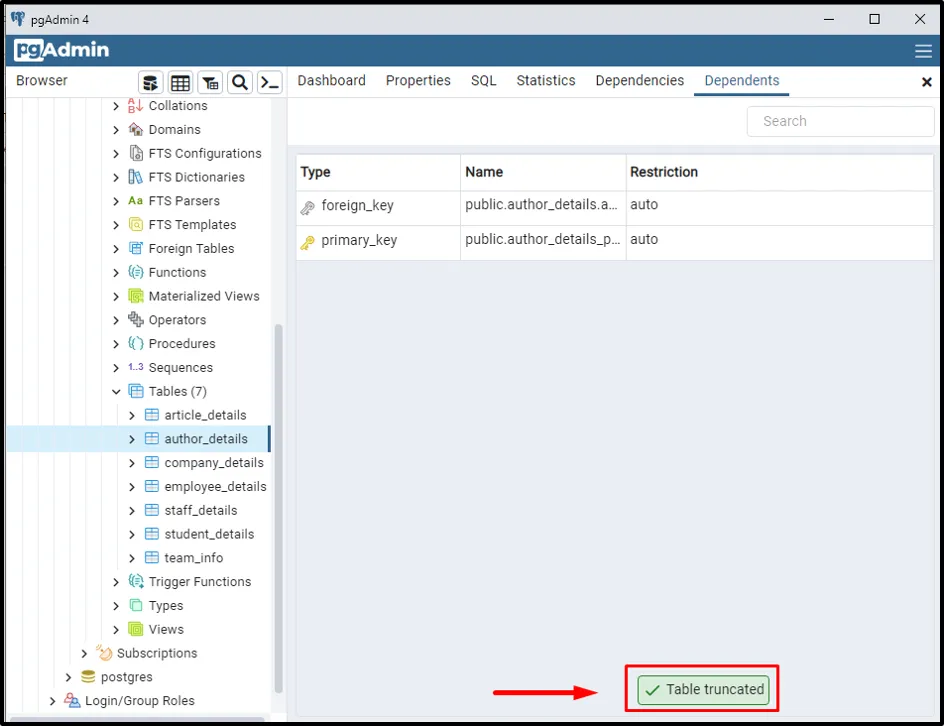Click the Filtered Rows icon in Browser toolbar
Screen dimensions: 944x726
point(210,82)
